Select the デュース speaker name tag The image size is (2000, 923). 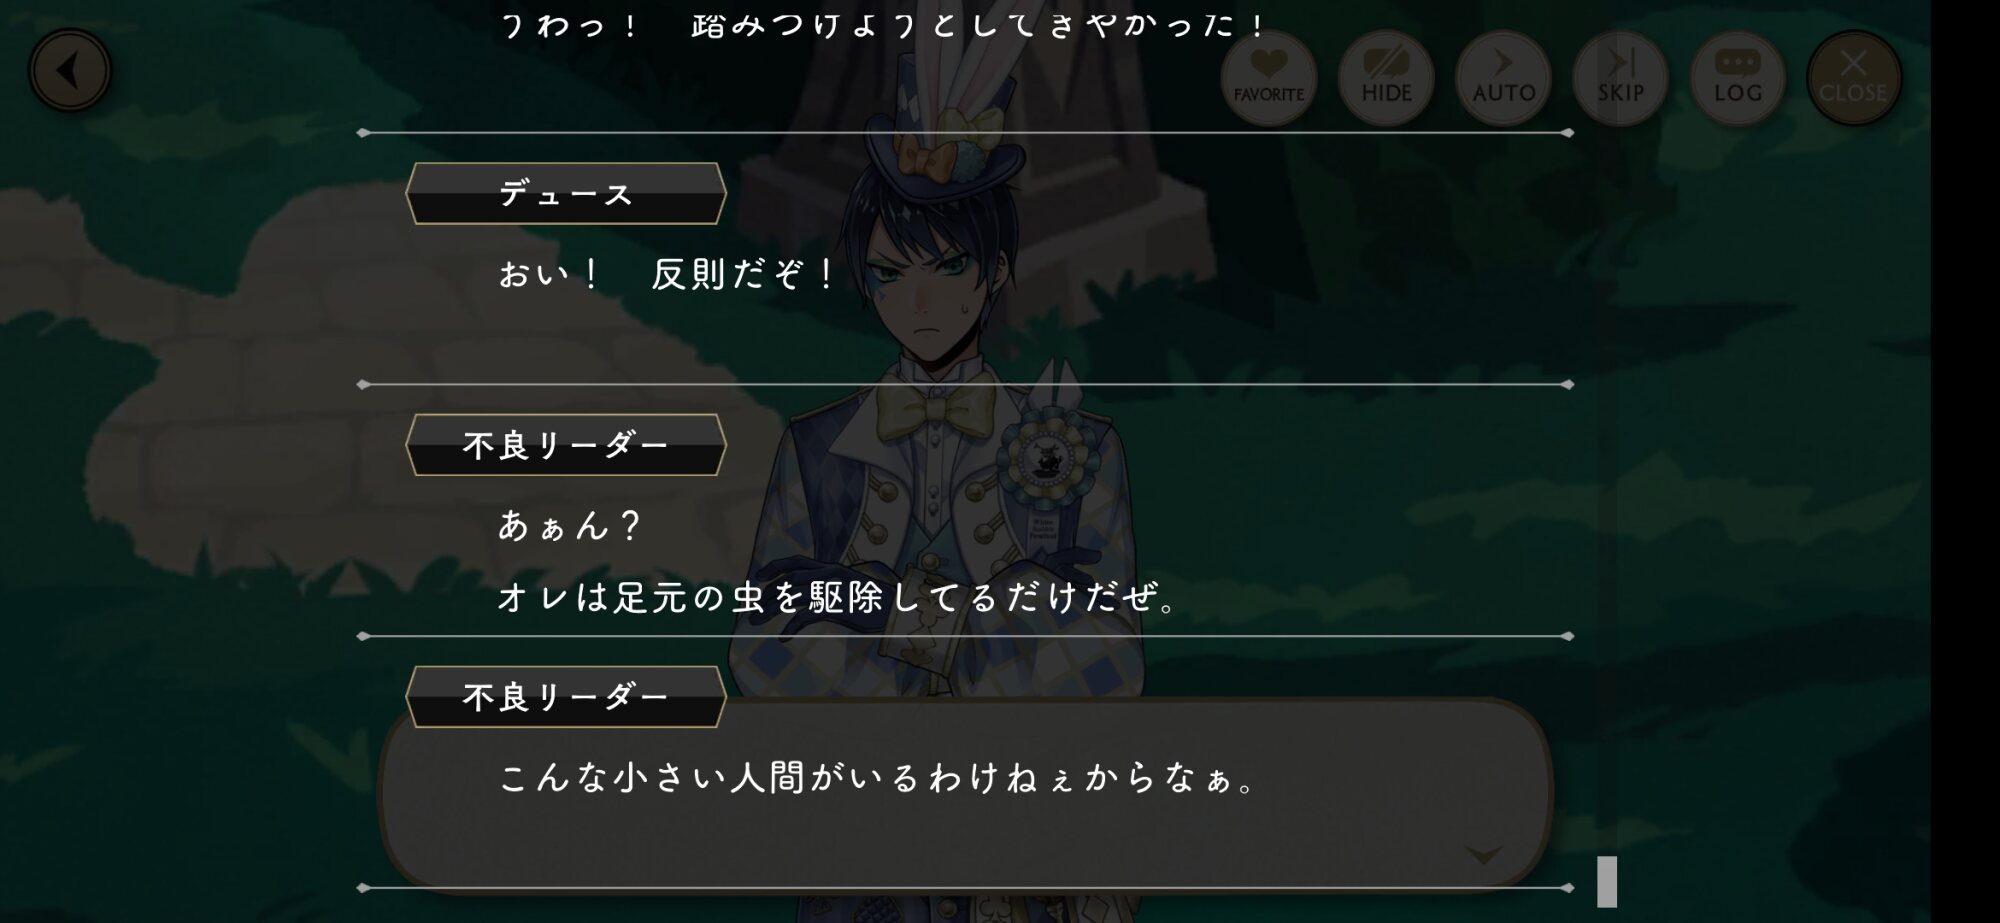point(566,194)
